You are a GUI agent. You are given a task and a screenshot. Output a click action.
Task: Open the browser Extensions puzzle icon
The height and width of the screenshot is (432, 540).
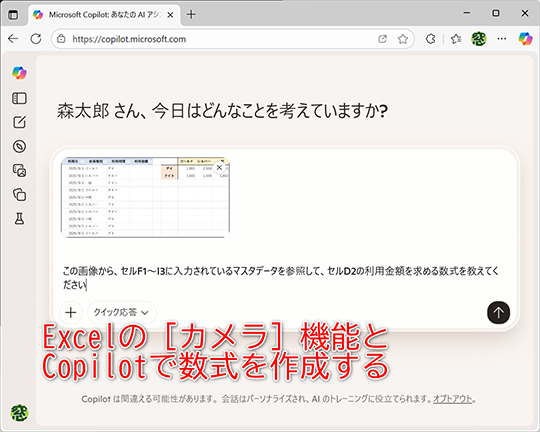click(x=430, y=39)
